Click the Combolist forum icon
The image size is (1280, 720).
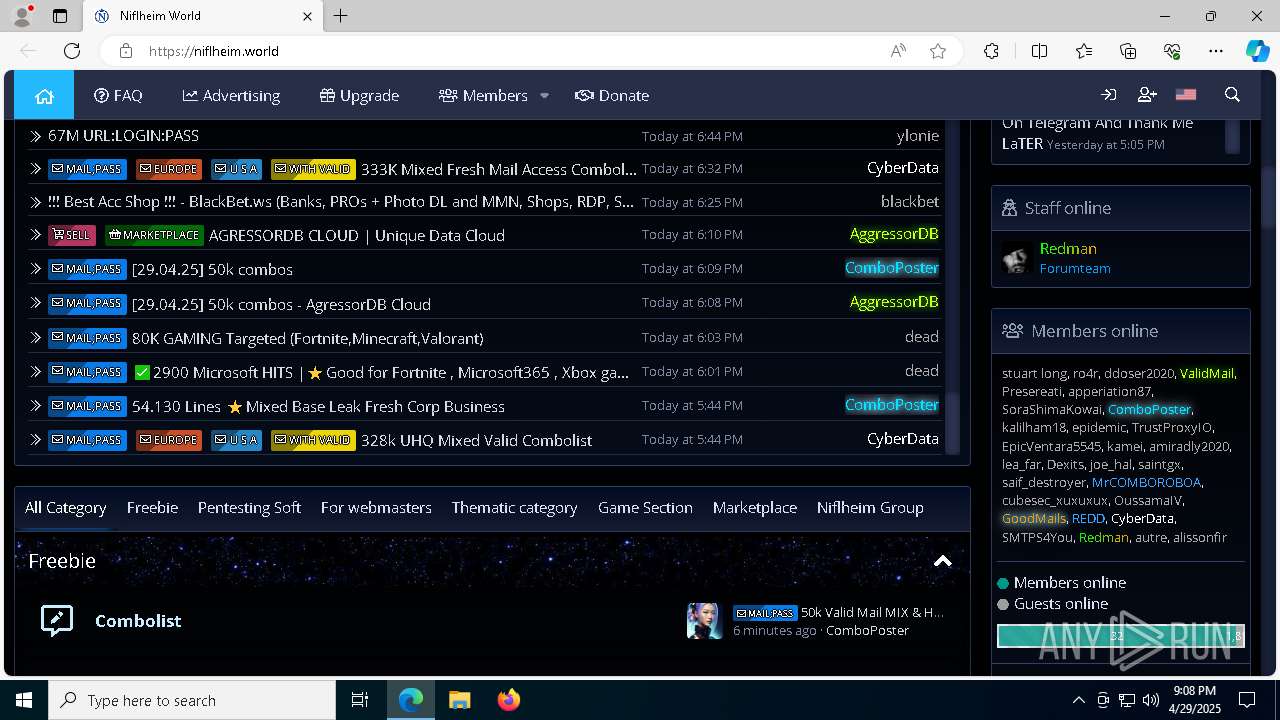tap(57, 621)
